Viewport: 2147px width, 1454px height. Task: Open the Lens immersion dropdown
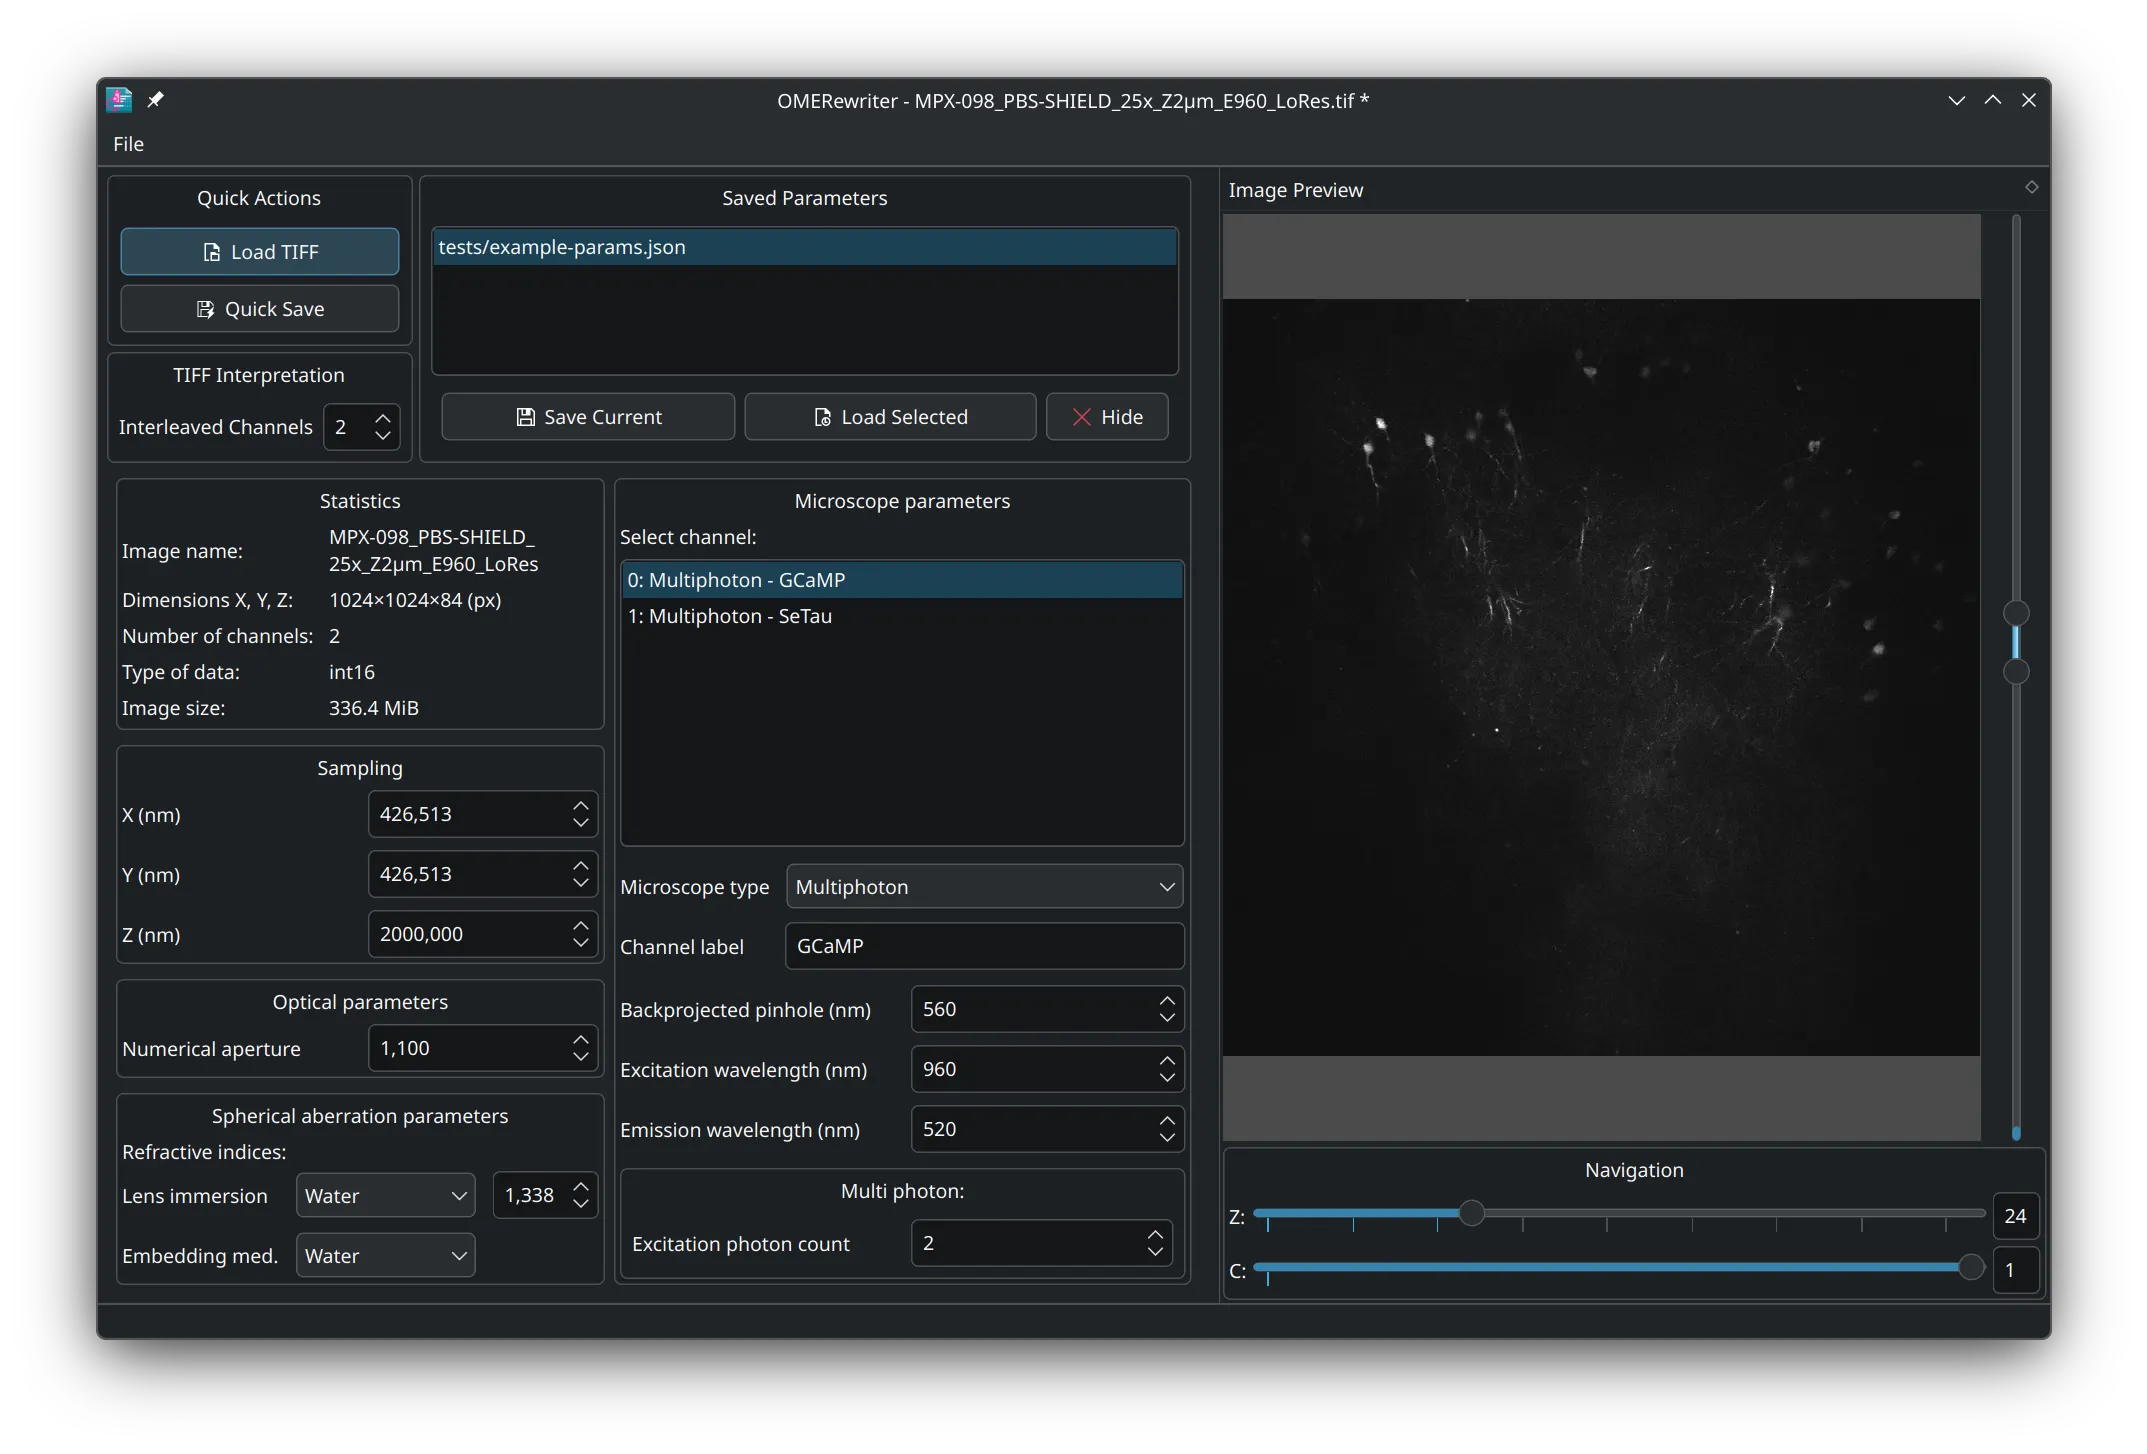coord(386,1196)
